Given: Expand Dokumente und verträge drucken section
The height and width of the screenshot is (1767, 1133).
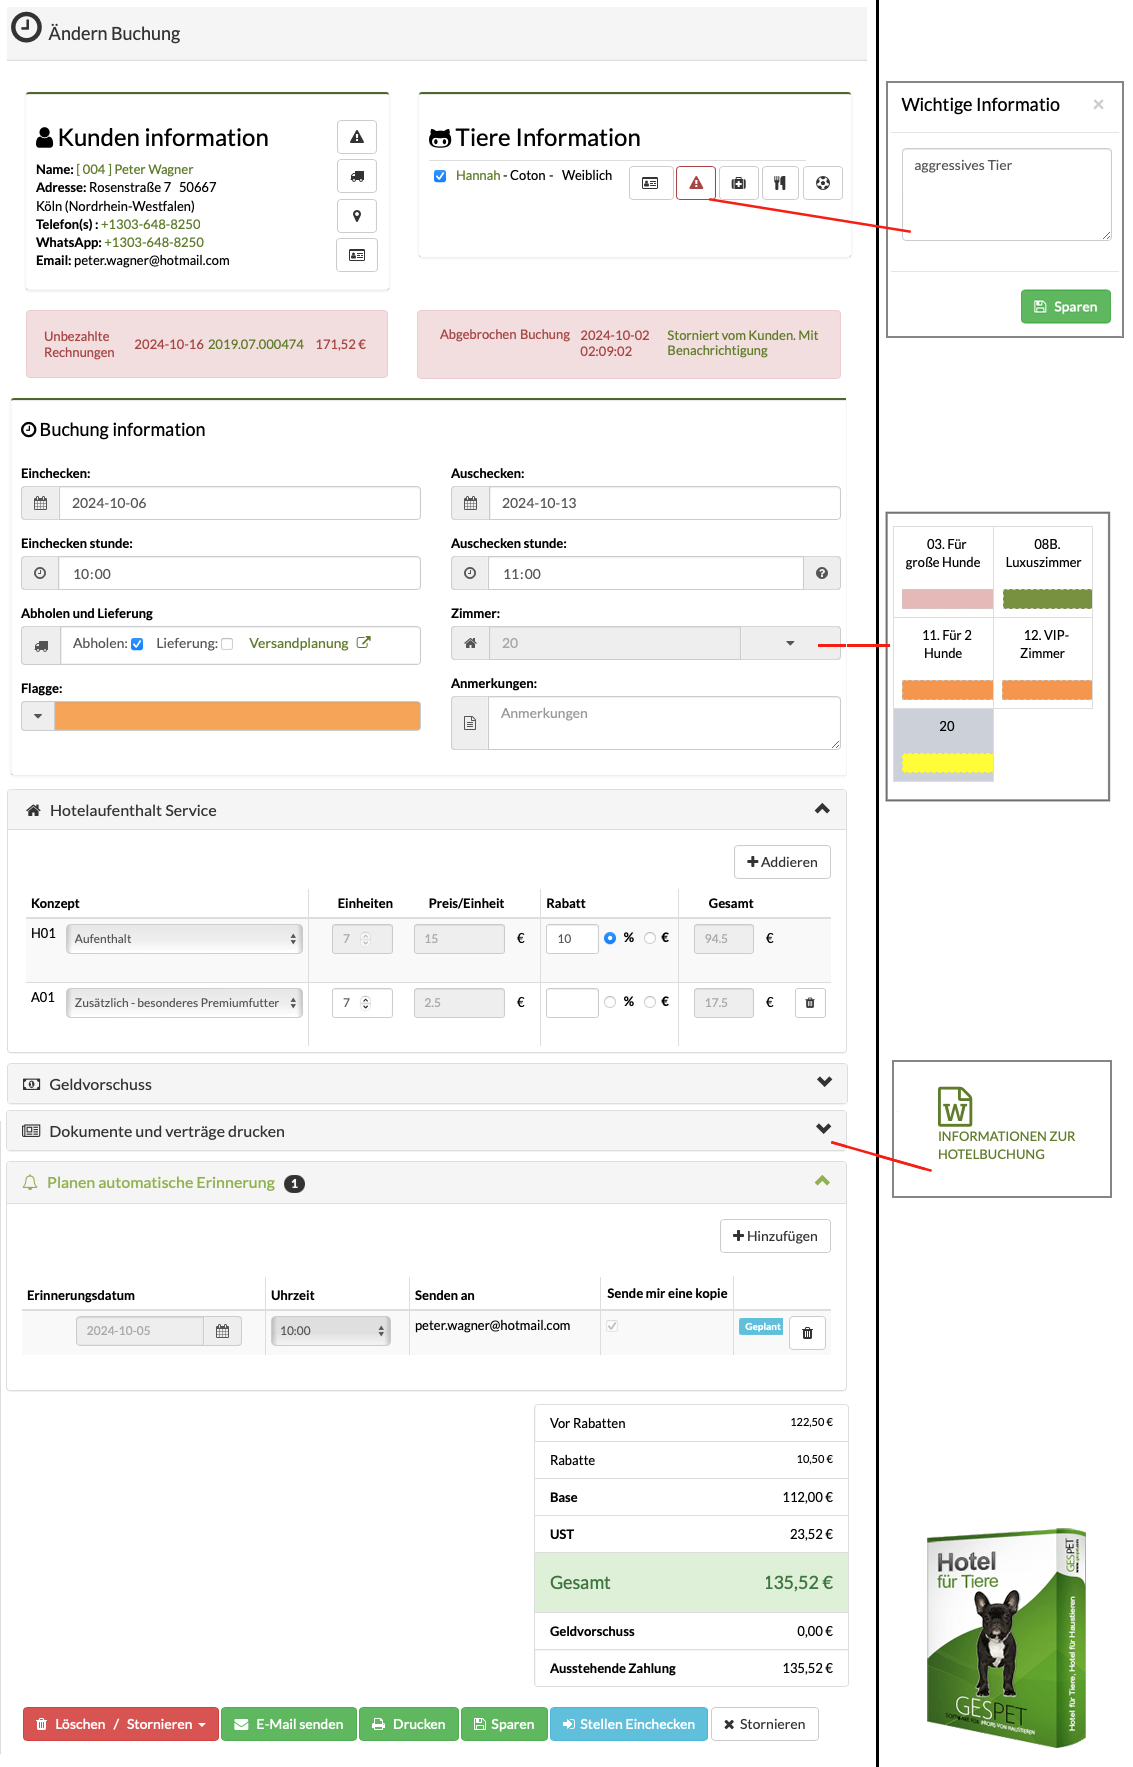Looking at the screenshot, I should (427, 1131).
